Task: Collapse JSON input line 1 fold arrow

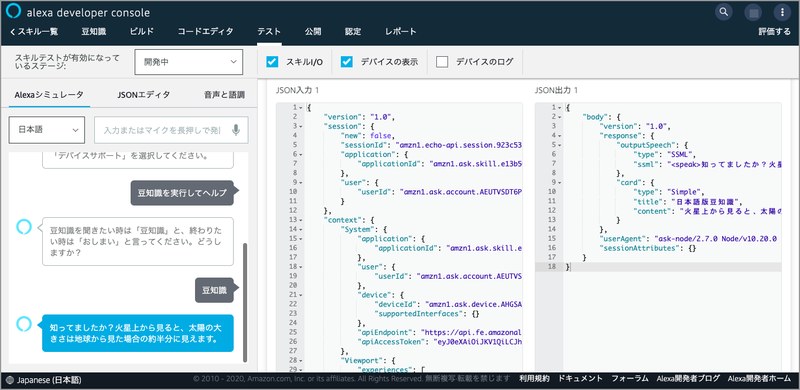Action: (301, 108)
